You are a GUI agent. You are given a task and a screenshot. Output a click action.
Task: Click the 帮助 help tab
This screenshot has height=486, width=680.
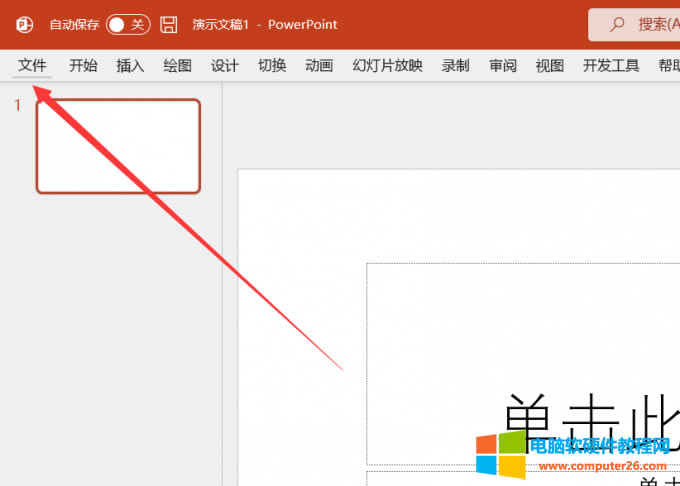pyautogui.click(x=668, y=66)
